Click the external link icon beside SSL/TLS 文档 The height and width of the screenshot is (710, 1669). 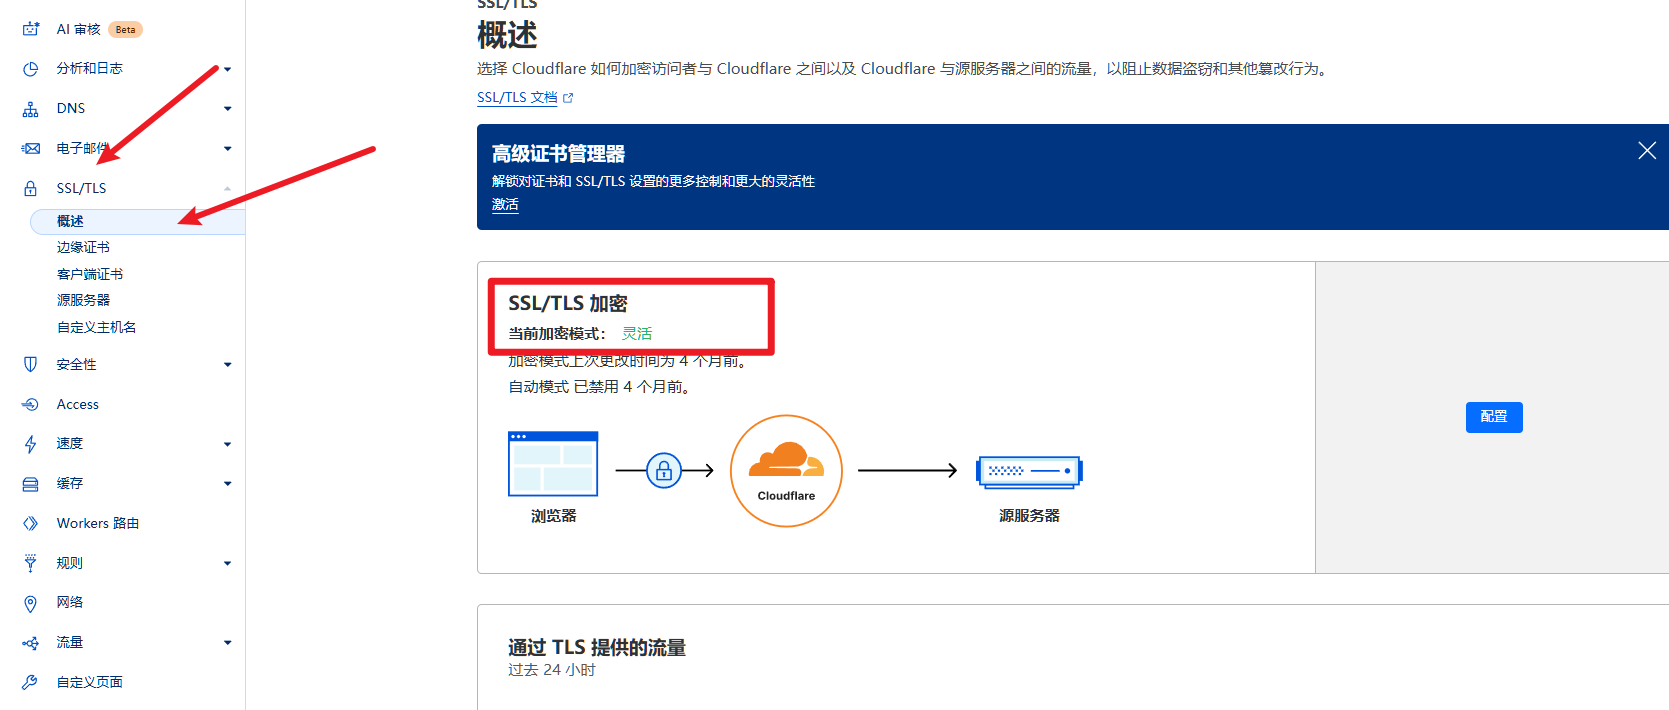tap(569, 98)
